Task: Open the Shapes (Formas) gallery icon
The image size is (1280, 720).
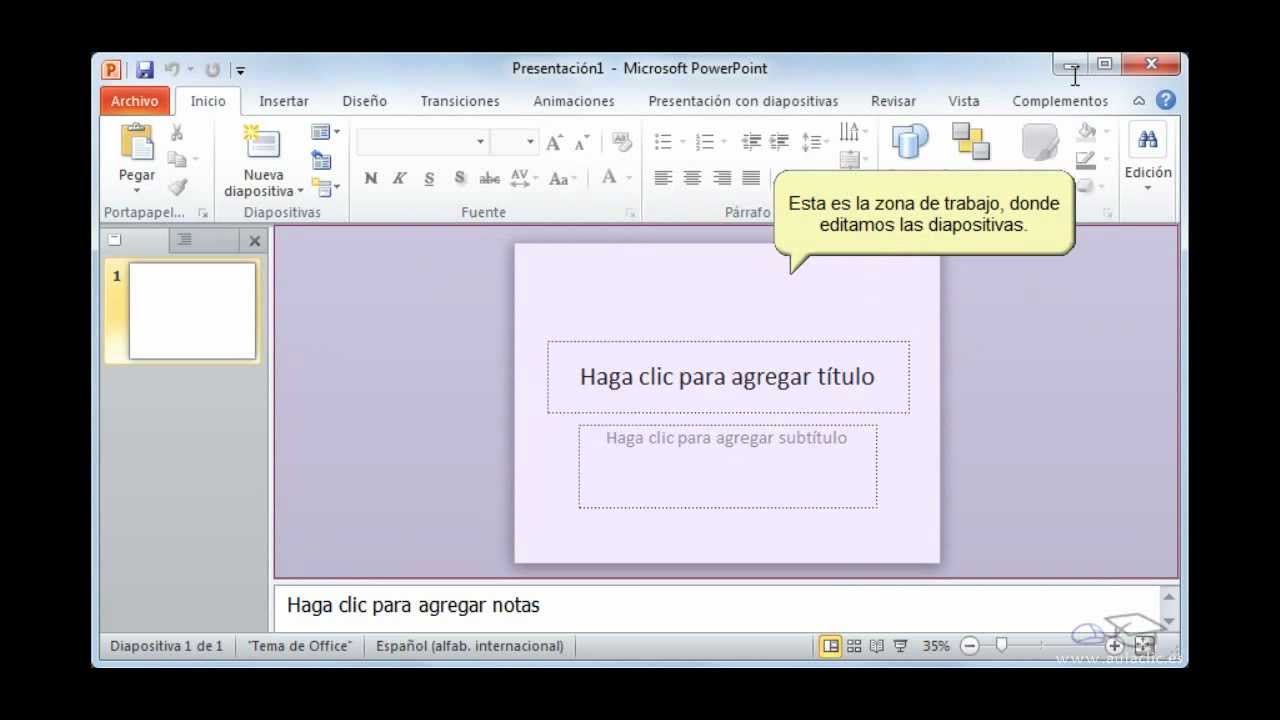Action: [x=910, y=141]
